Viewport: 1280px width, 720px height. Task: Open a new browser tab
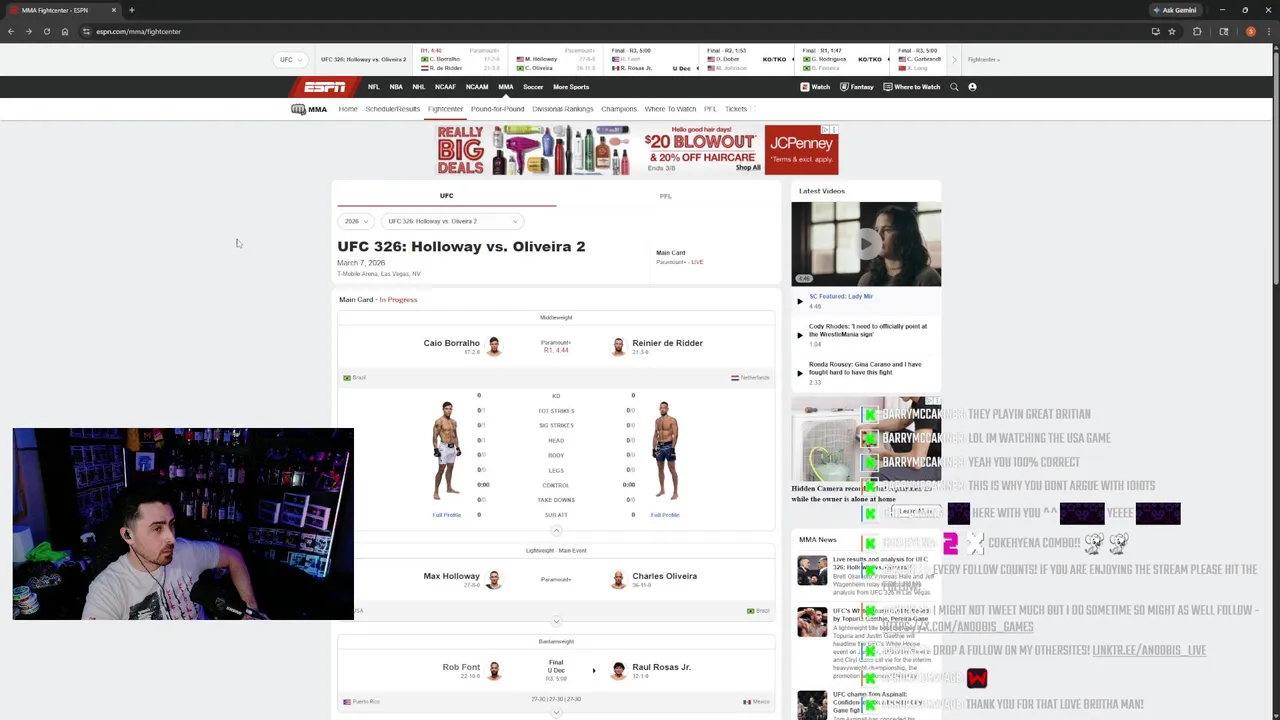coord(131,10)
